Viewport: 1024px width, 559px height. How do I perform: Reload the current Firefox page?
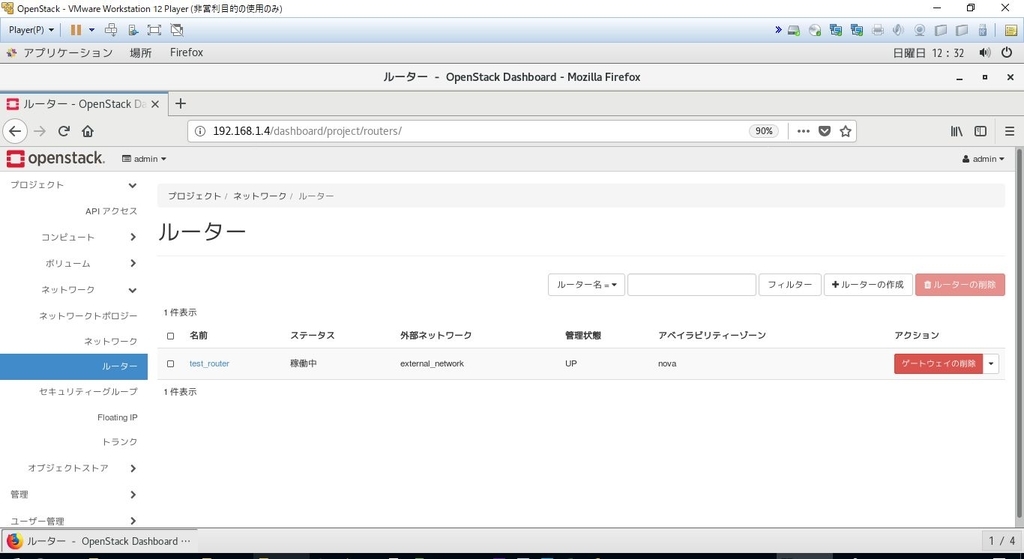coord(64,131)
